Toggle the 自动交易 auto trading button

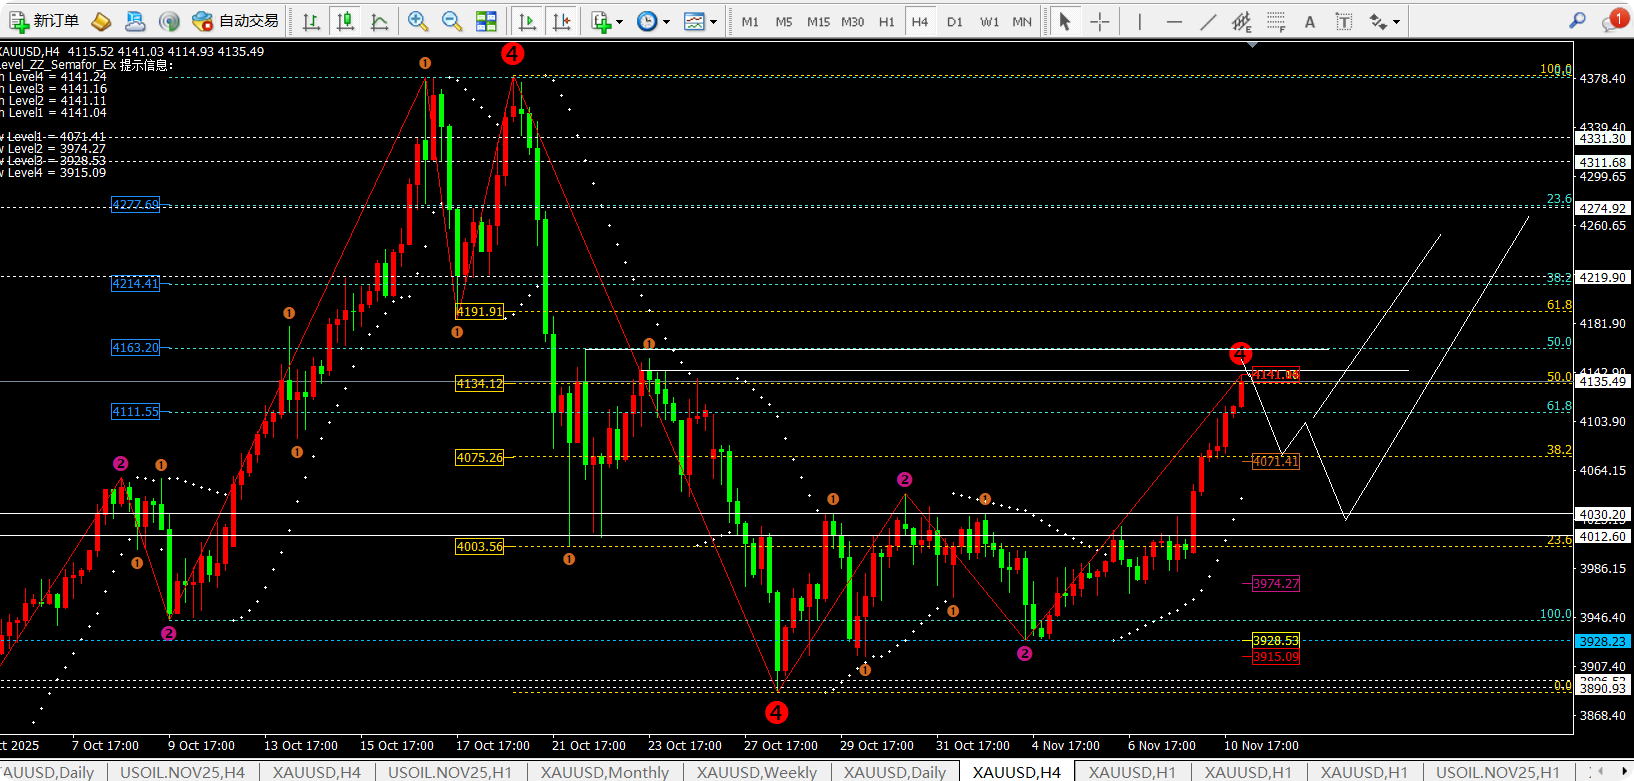click(236, 21)
